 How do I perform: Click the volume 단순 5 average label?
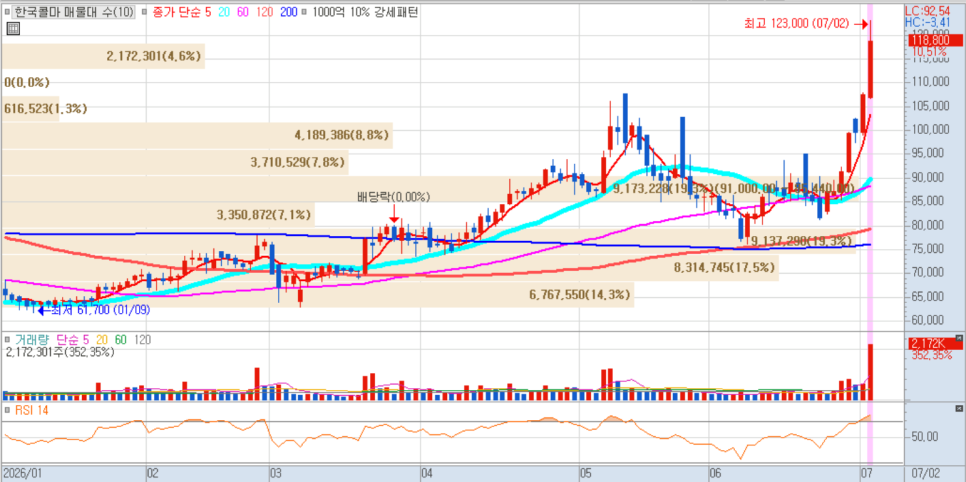tap(72, 340)
